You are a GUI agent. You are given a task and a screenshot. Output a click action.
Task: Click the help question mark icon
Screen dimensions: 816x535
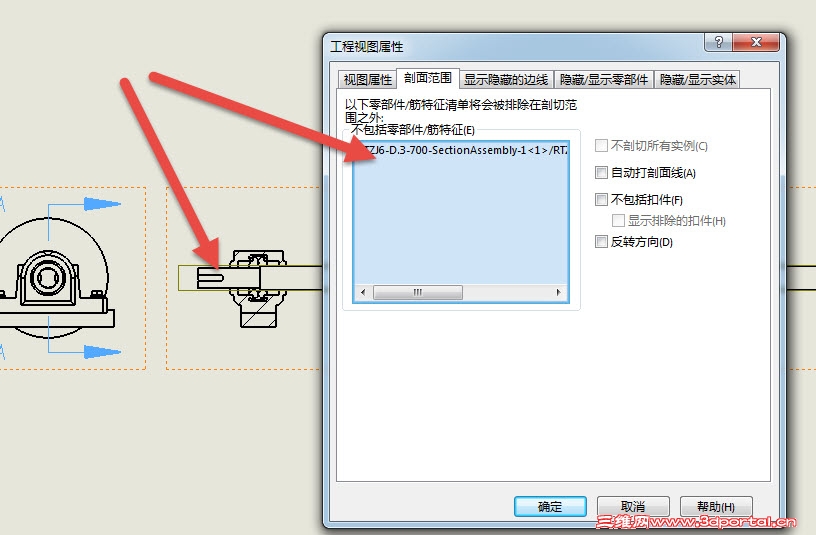pos(719,42)
